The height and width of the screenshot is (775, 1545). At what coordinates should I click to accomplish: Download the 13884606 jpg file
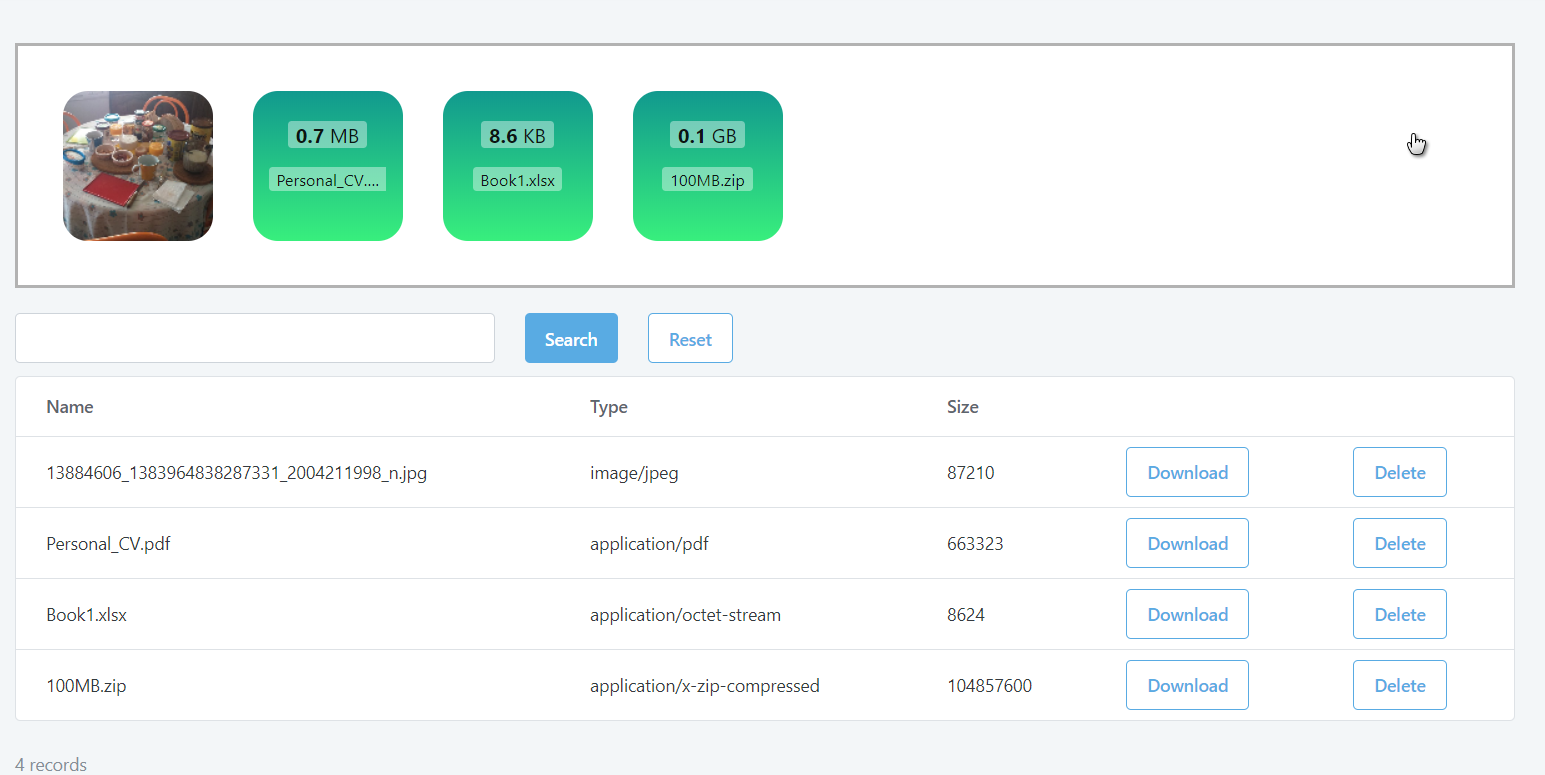tap(1187, 472)
